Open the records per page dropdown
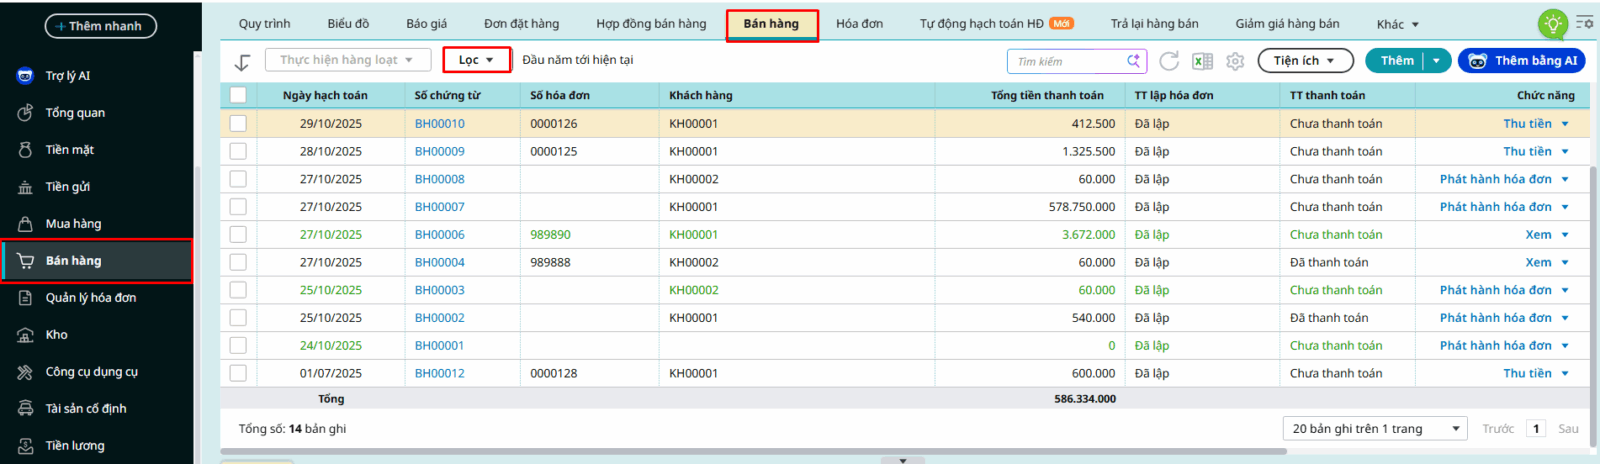The width and height of the screenshot is (1600, 464). pos(1374,429)
